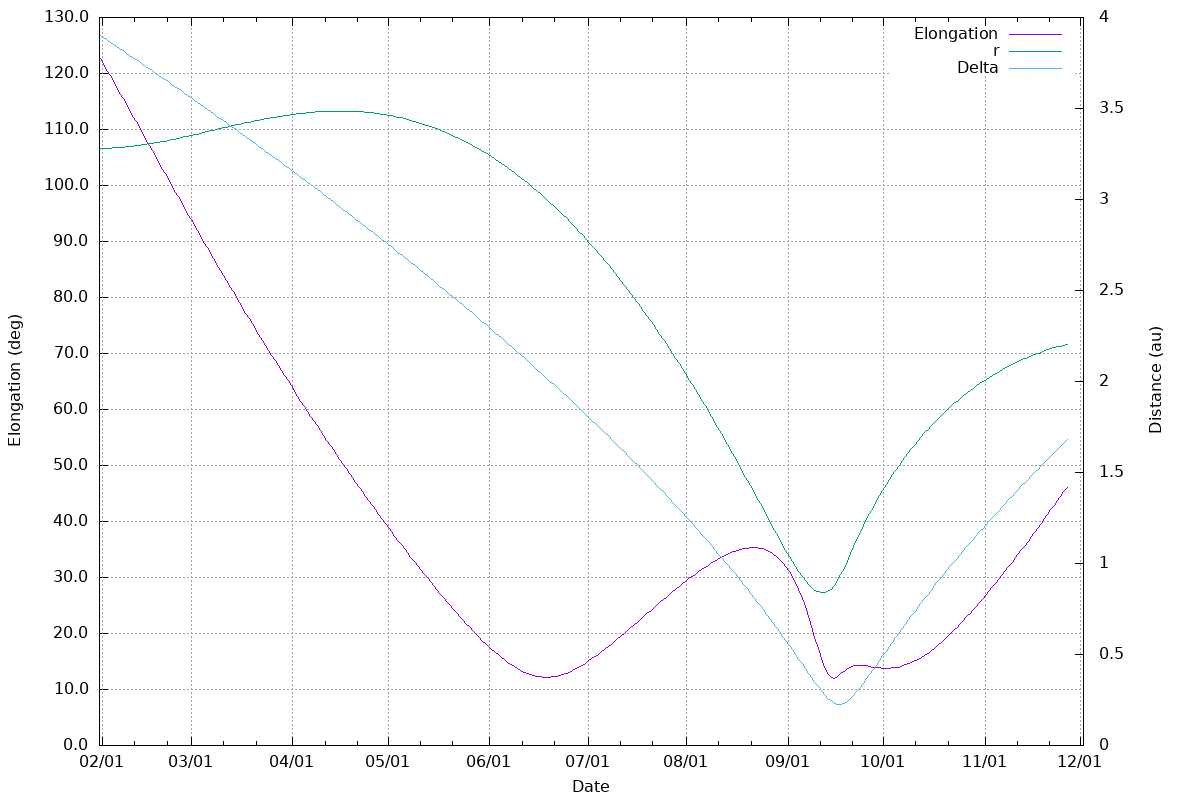Click the 11/01 date tick label
The height and width of the screenshot is (800, 1200).
[x=985, y=762]
